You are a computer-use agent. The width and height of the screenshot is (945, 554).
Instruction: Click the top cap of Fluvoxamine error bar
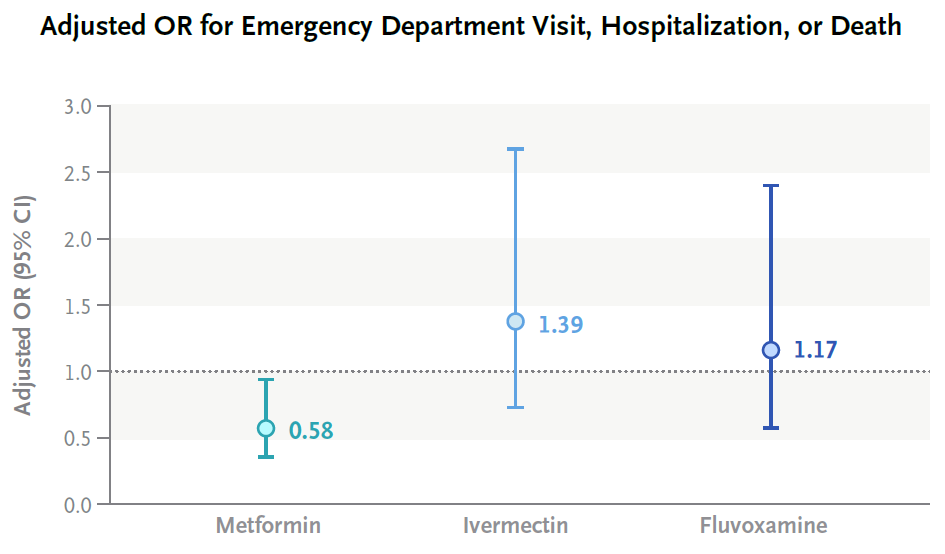click(x=771, y=186)
